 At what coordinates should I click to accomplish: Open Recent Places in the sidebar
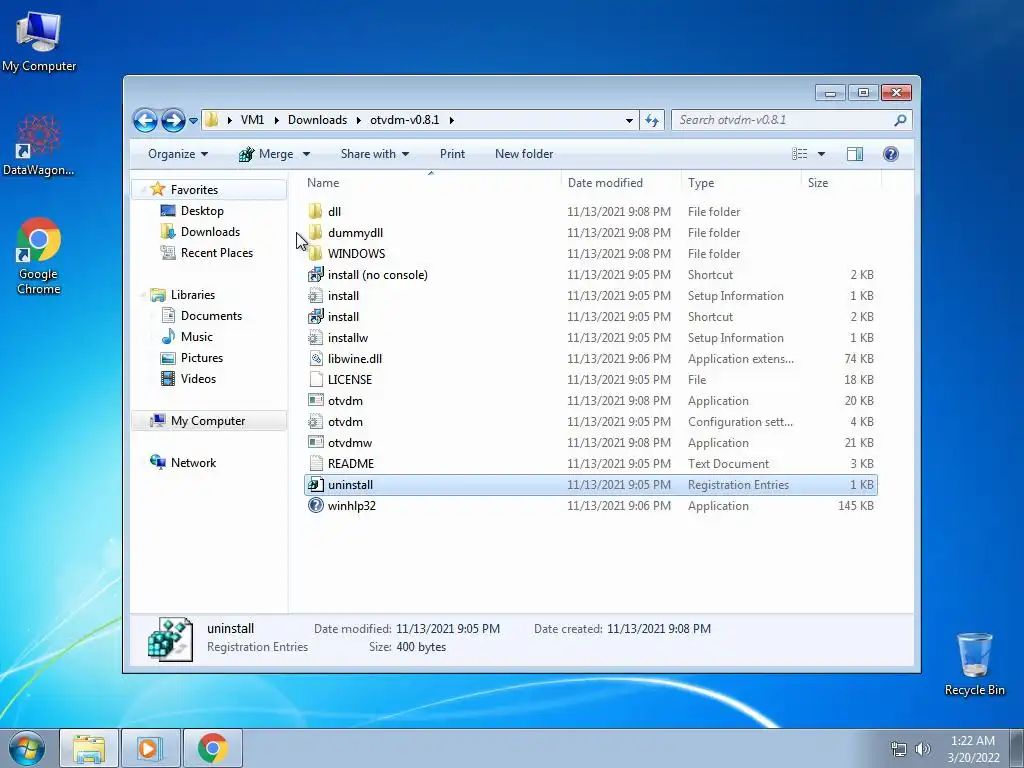[216, 253]
